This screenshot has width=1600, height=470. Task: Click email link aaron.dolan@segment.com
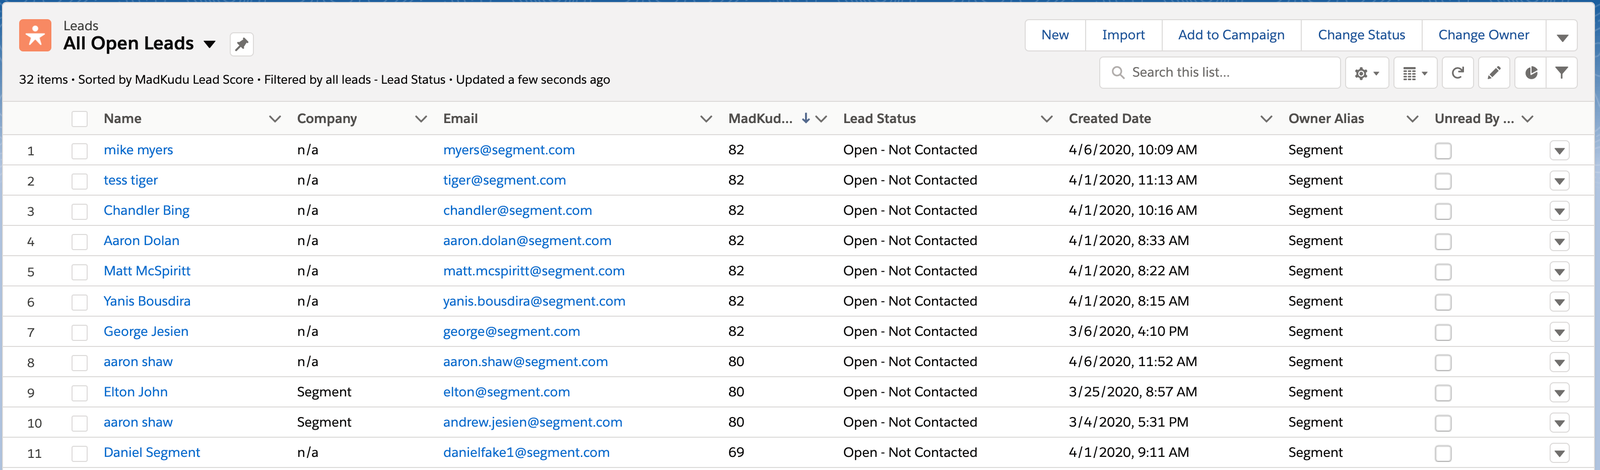click(527, 240)
